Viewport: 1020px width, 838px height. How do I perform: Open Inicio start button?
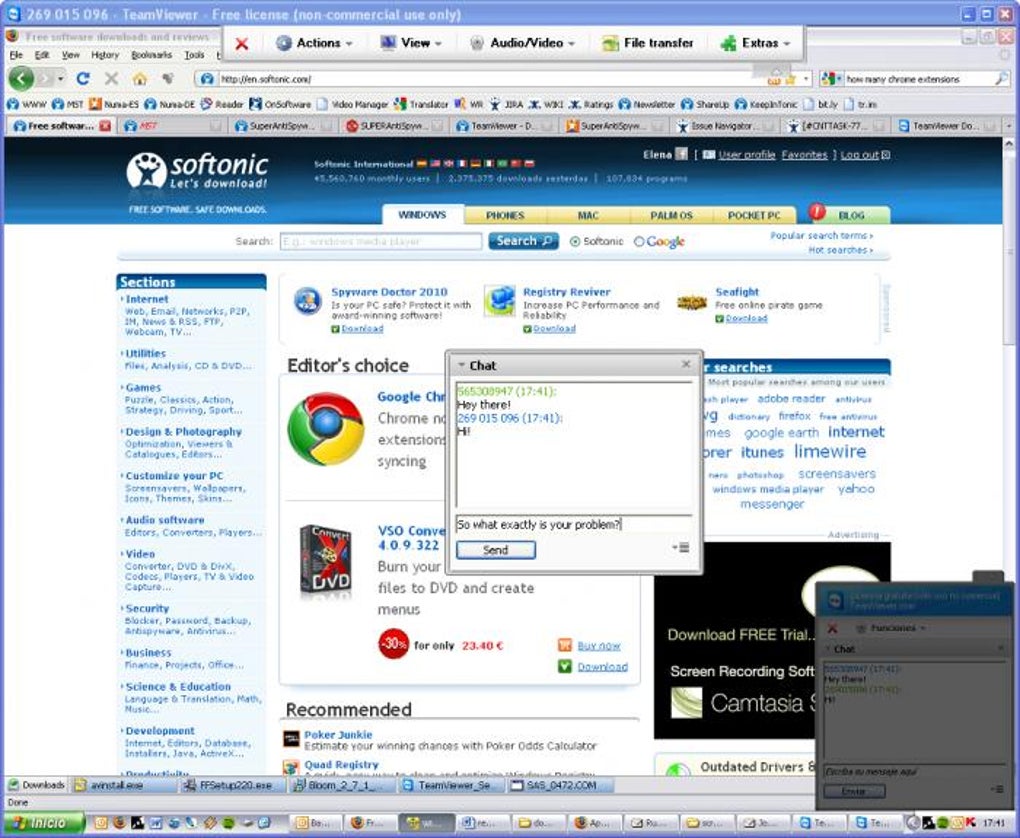(44, 823)
